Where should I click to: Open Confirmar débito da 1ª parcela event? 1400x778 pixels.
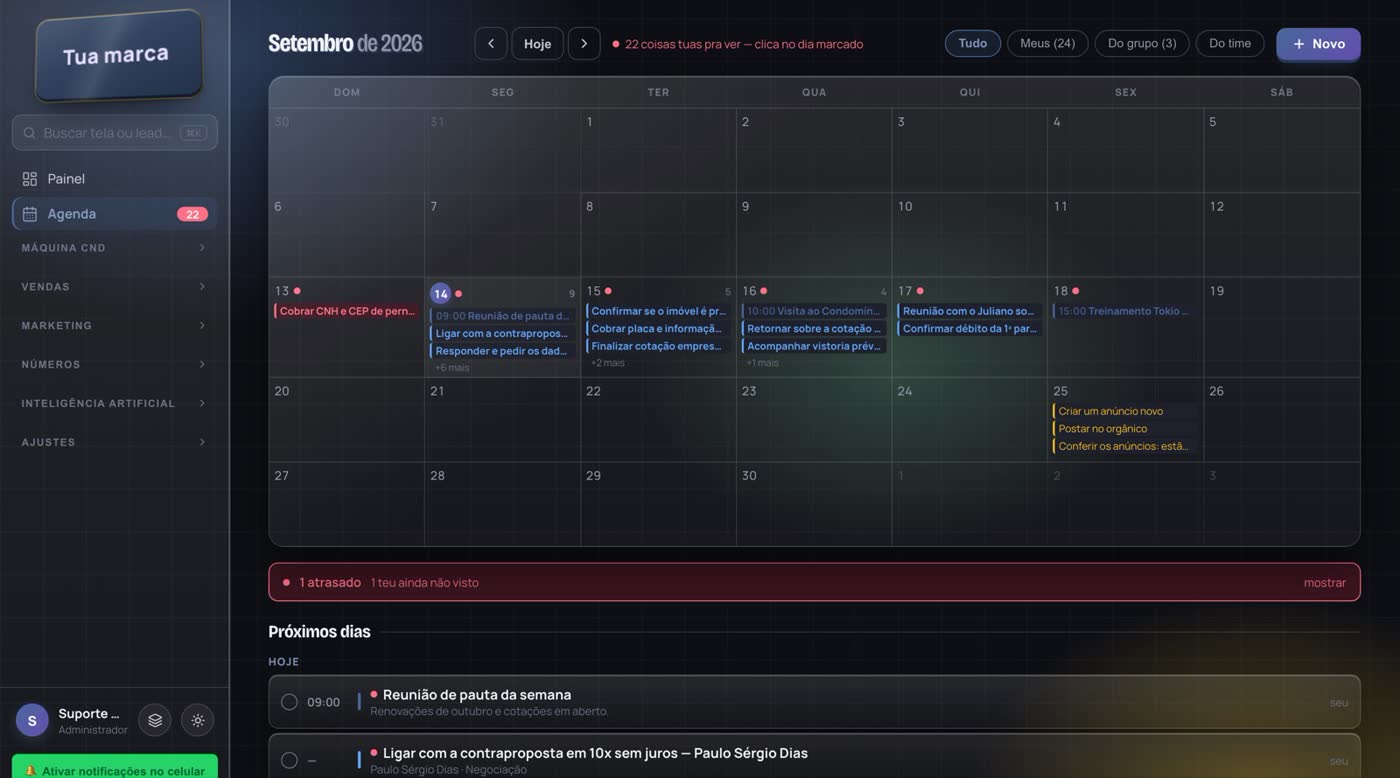pos(970,328)
